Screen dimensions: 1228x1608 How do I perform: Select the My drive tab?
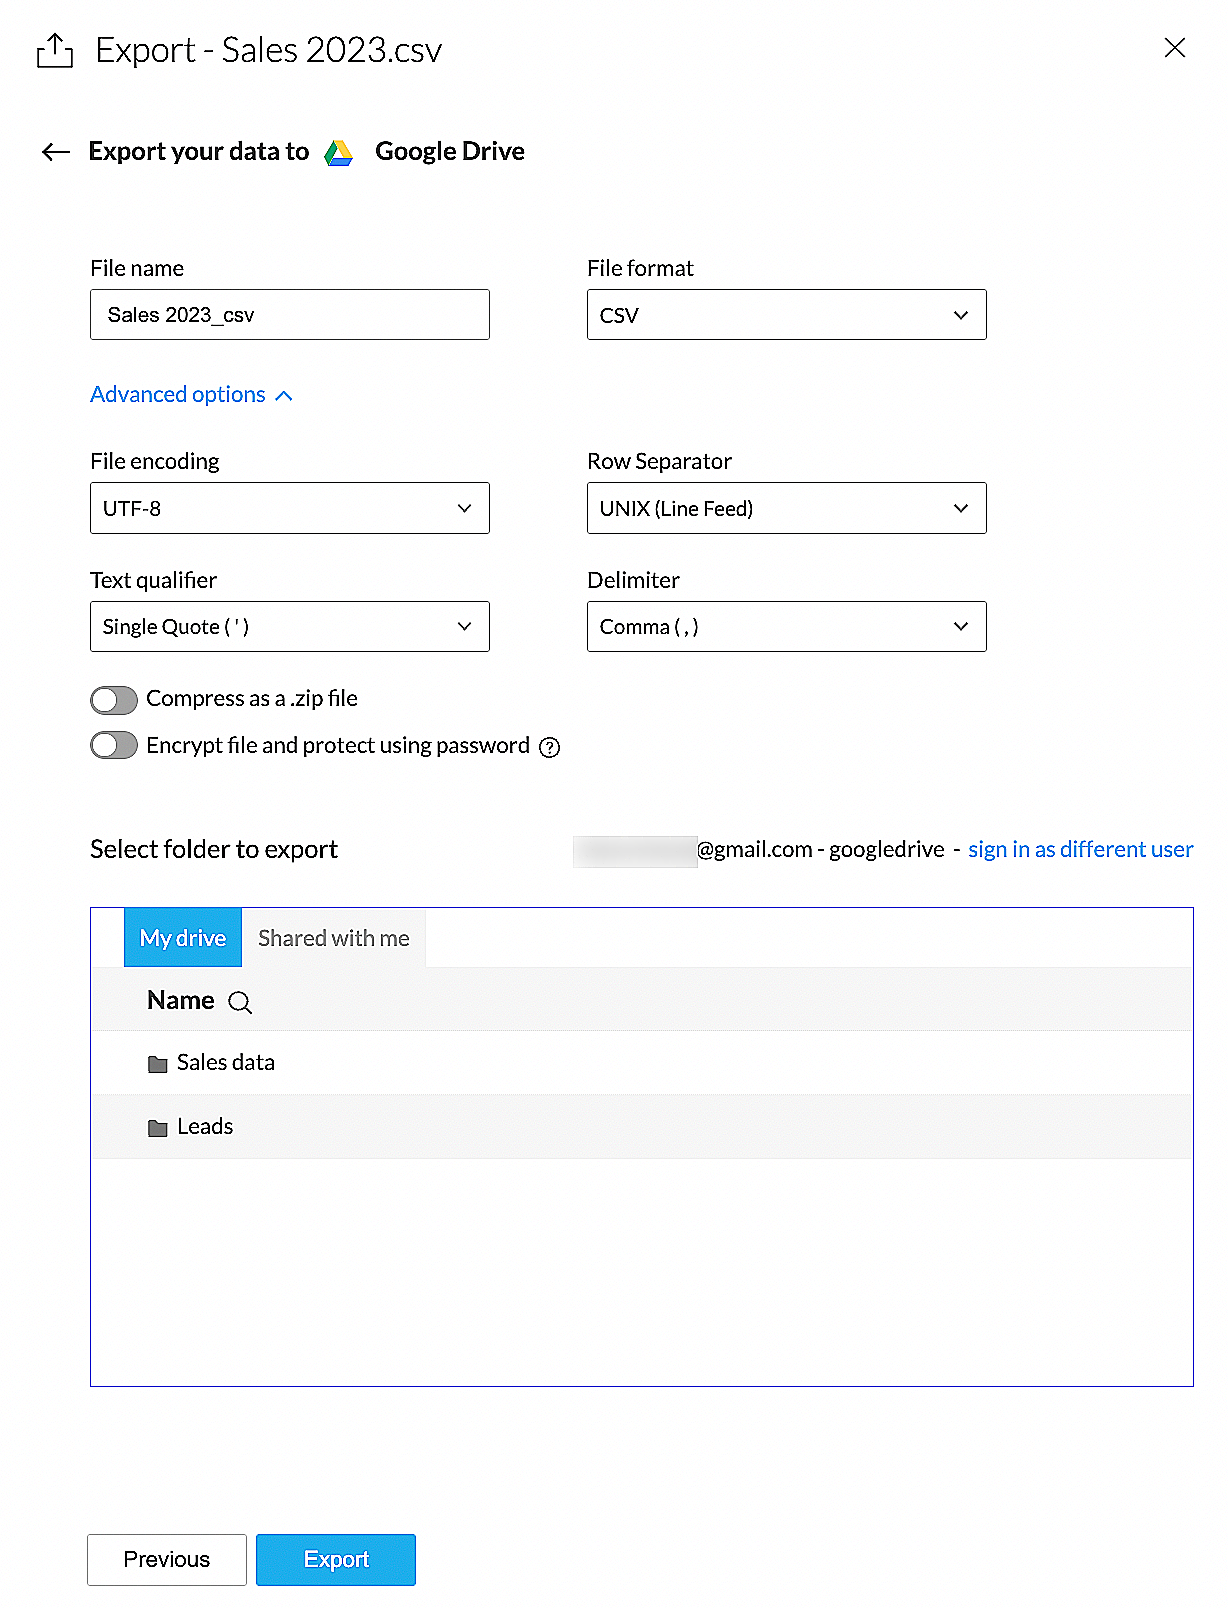click(183, 938)
